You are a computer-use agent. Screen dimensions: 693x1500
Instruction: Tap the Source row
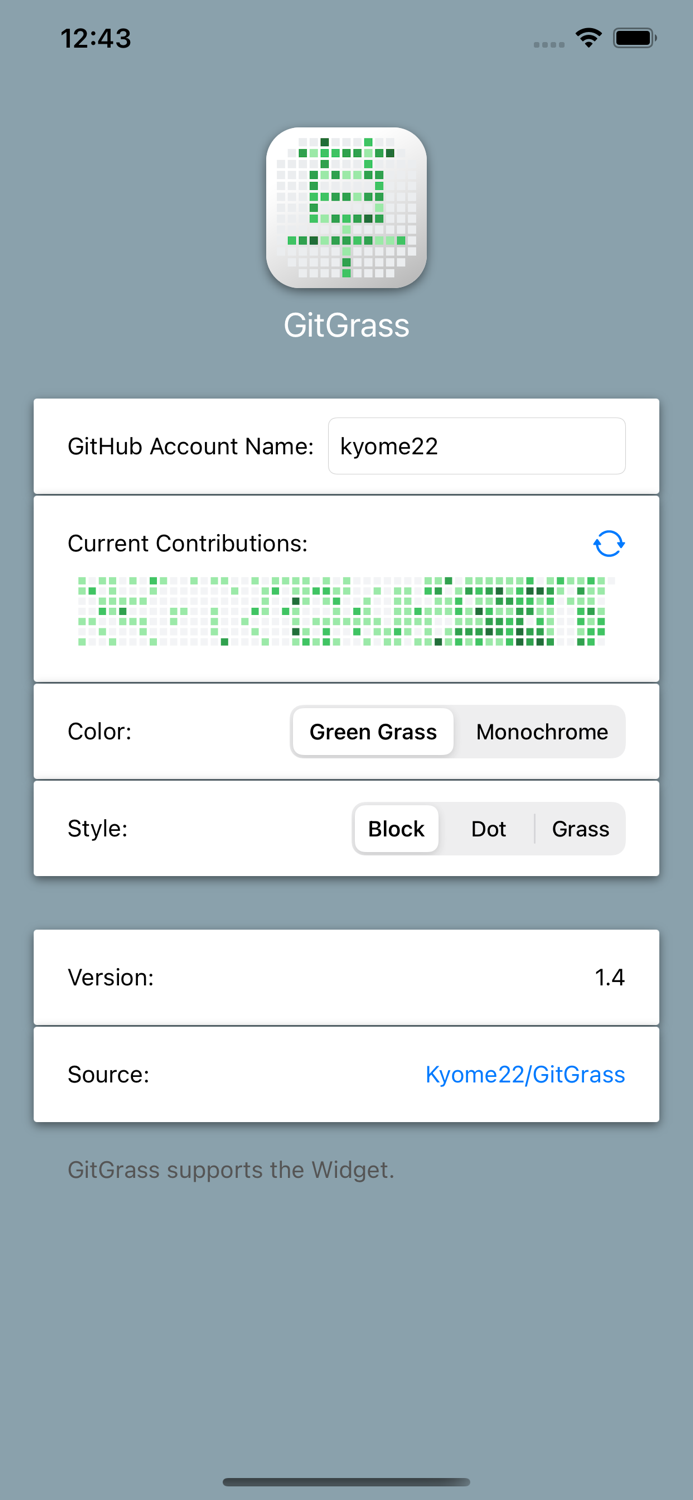pos(346,1074)
